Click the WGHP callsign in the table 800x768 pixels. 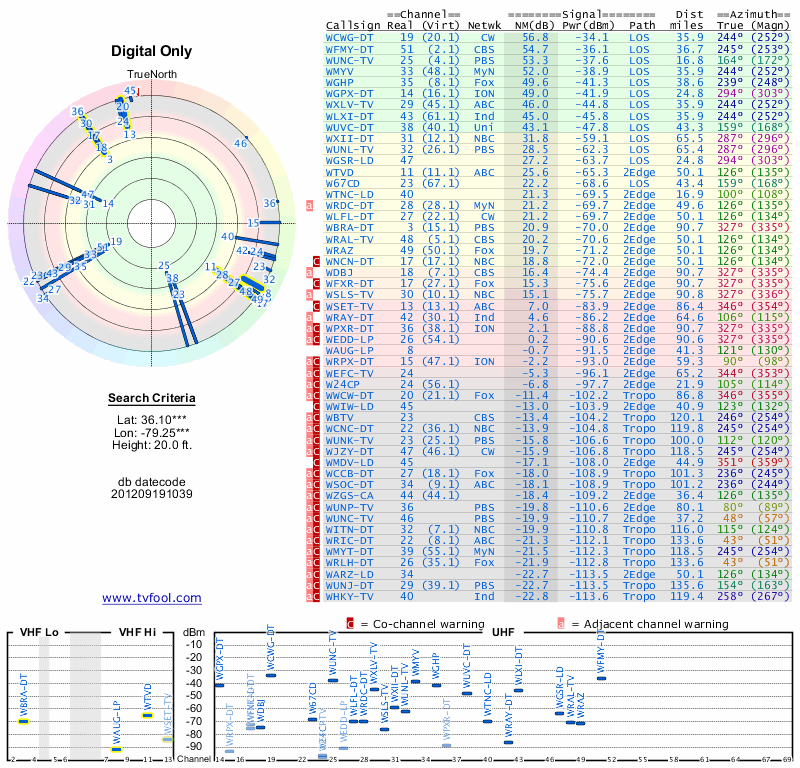coord(340,83)
